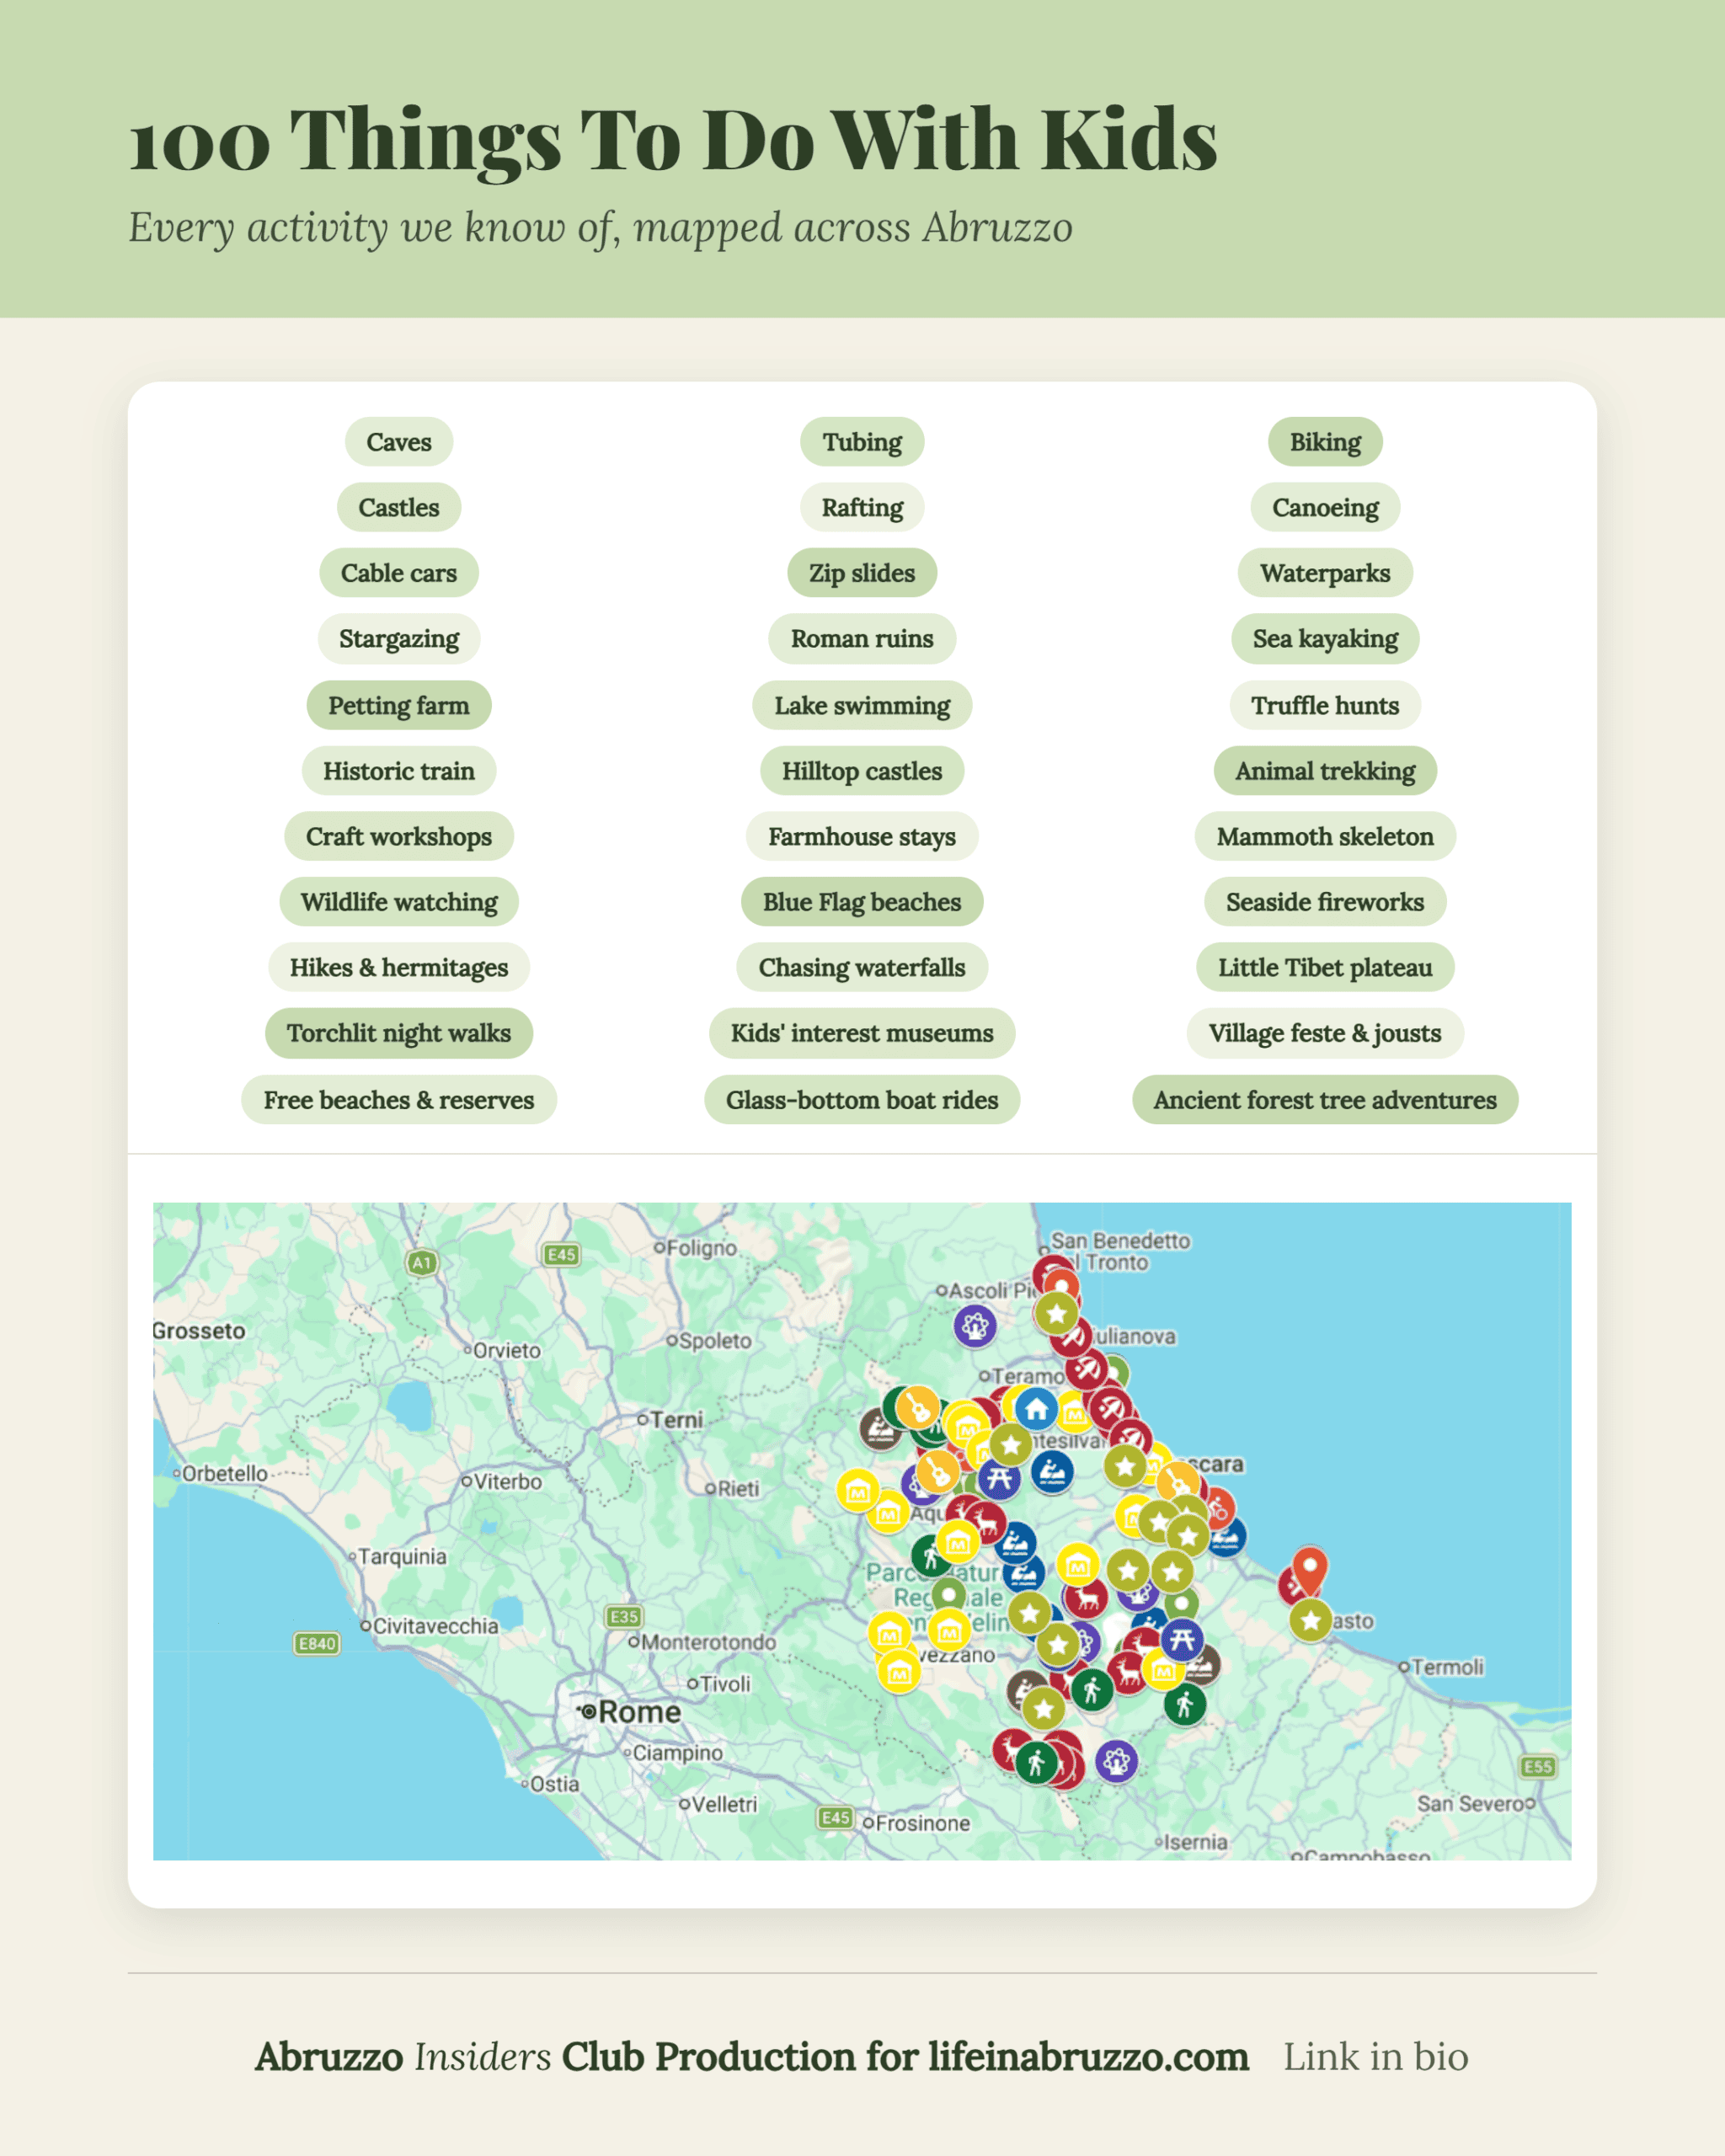This screenshot has width=1725, height=2156.
Task: Click the Termoli label on the map
Action: click(x=1447, y=1667)
